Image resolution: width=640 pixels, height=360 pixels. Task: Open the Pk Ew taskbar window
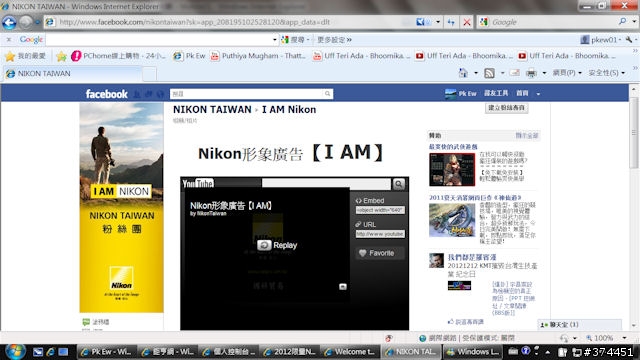pos(106,351)
